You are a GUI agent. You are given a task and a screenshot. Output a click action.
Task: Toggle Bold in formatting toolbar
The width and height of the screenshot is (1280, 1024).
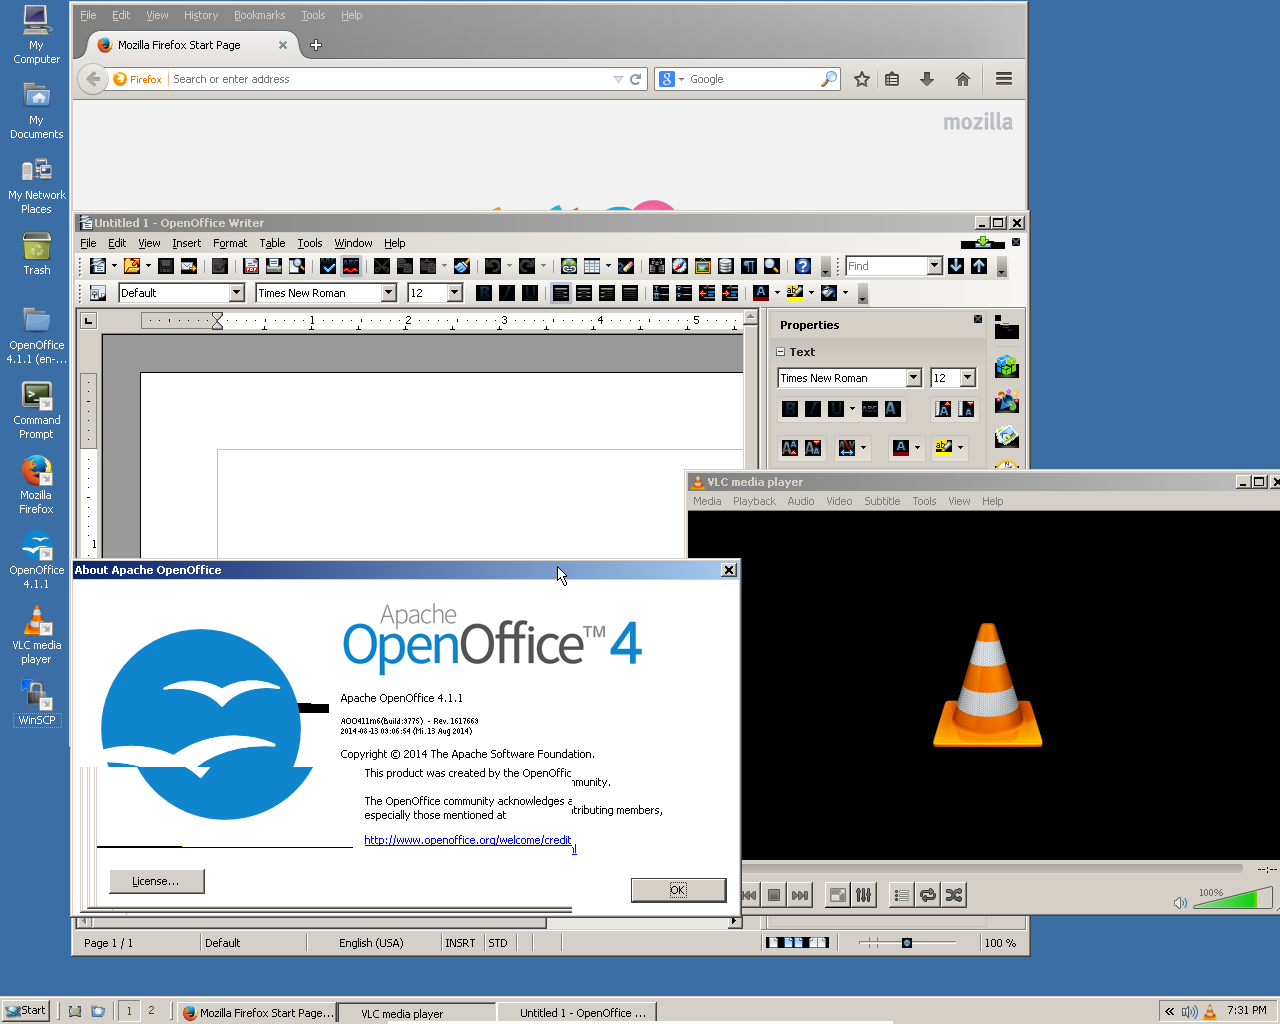click(484, 293)
